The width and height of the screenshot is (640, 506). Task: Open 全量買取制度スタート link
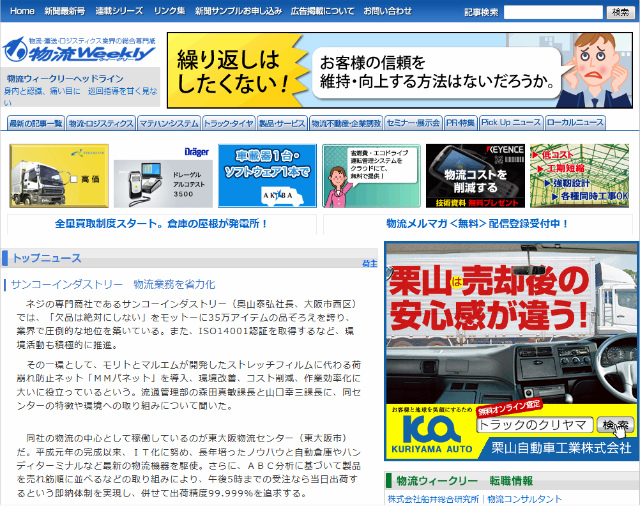[161, 224]
